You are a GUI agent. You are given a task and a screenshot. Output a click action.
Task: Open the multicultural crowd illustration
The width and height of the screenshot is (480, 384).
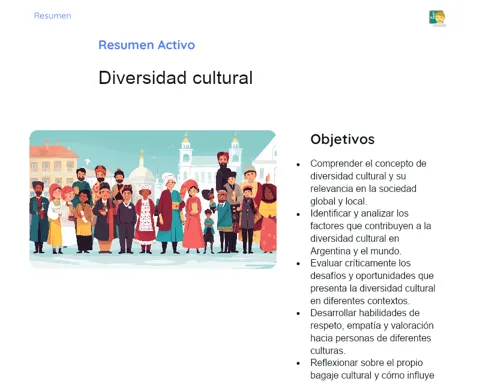[153, 199]
